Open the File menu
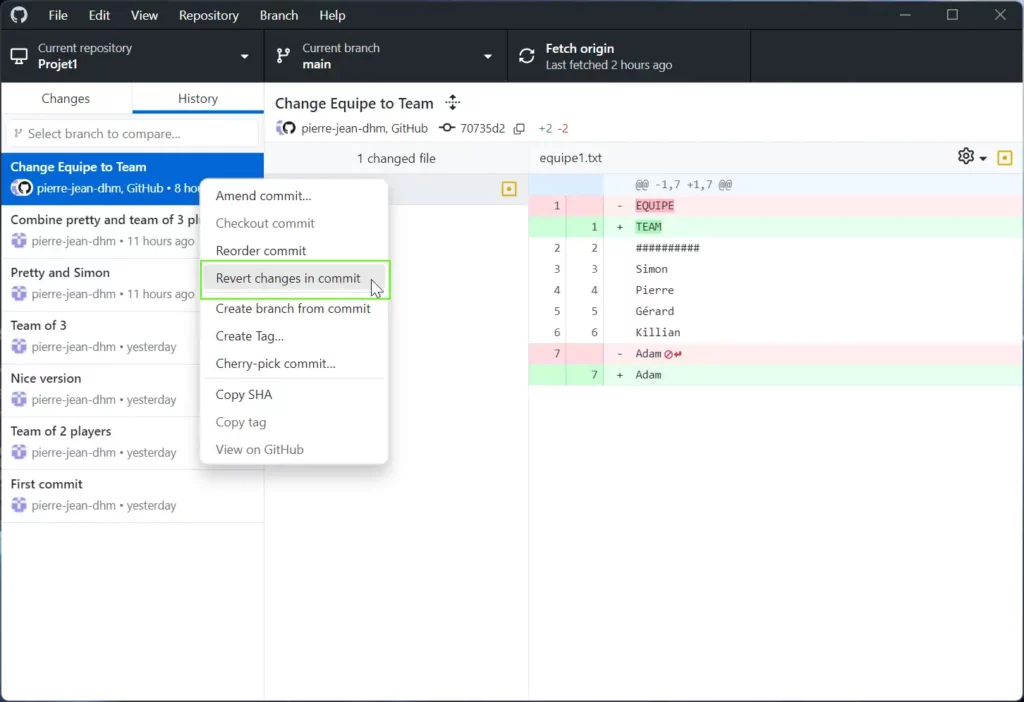The width and height of the screenshot is (1024, 702). pos(57,15)
